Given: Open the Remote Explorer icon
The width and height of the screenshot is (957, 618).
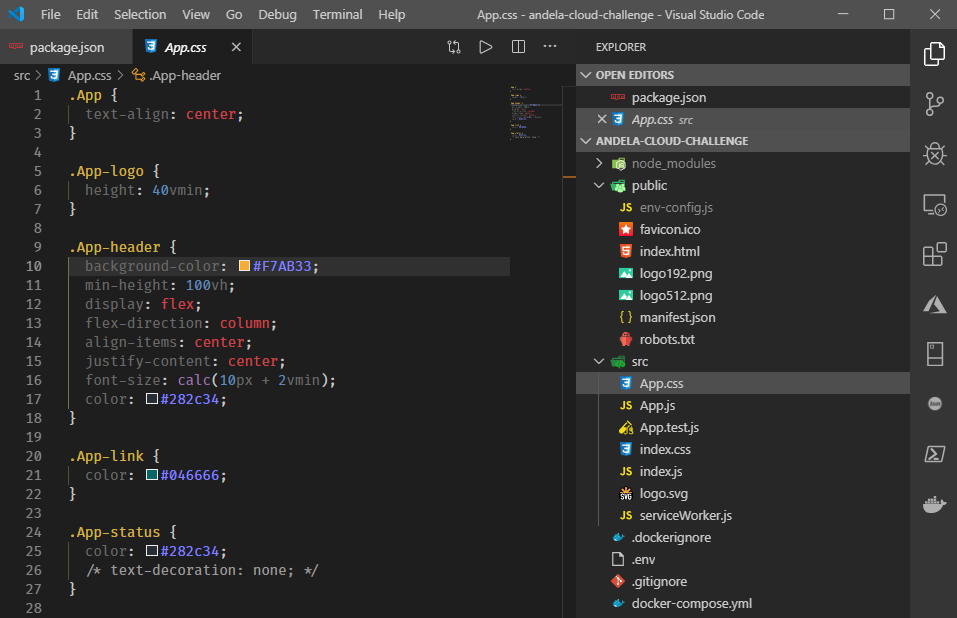Looking at the screenshot, I should 934,204.
